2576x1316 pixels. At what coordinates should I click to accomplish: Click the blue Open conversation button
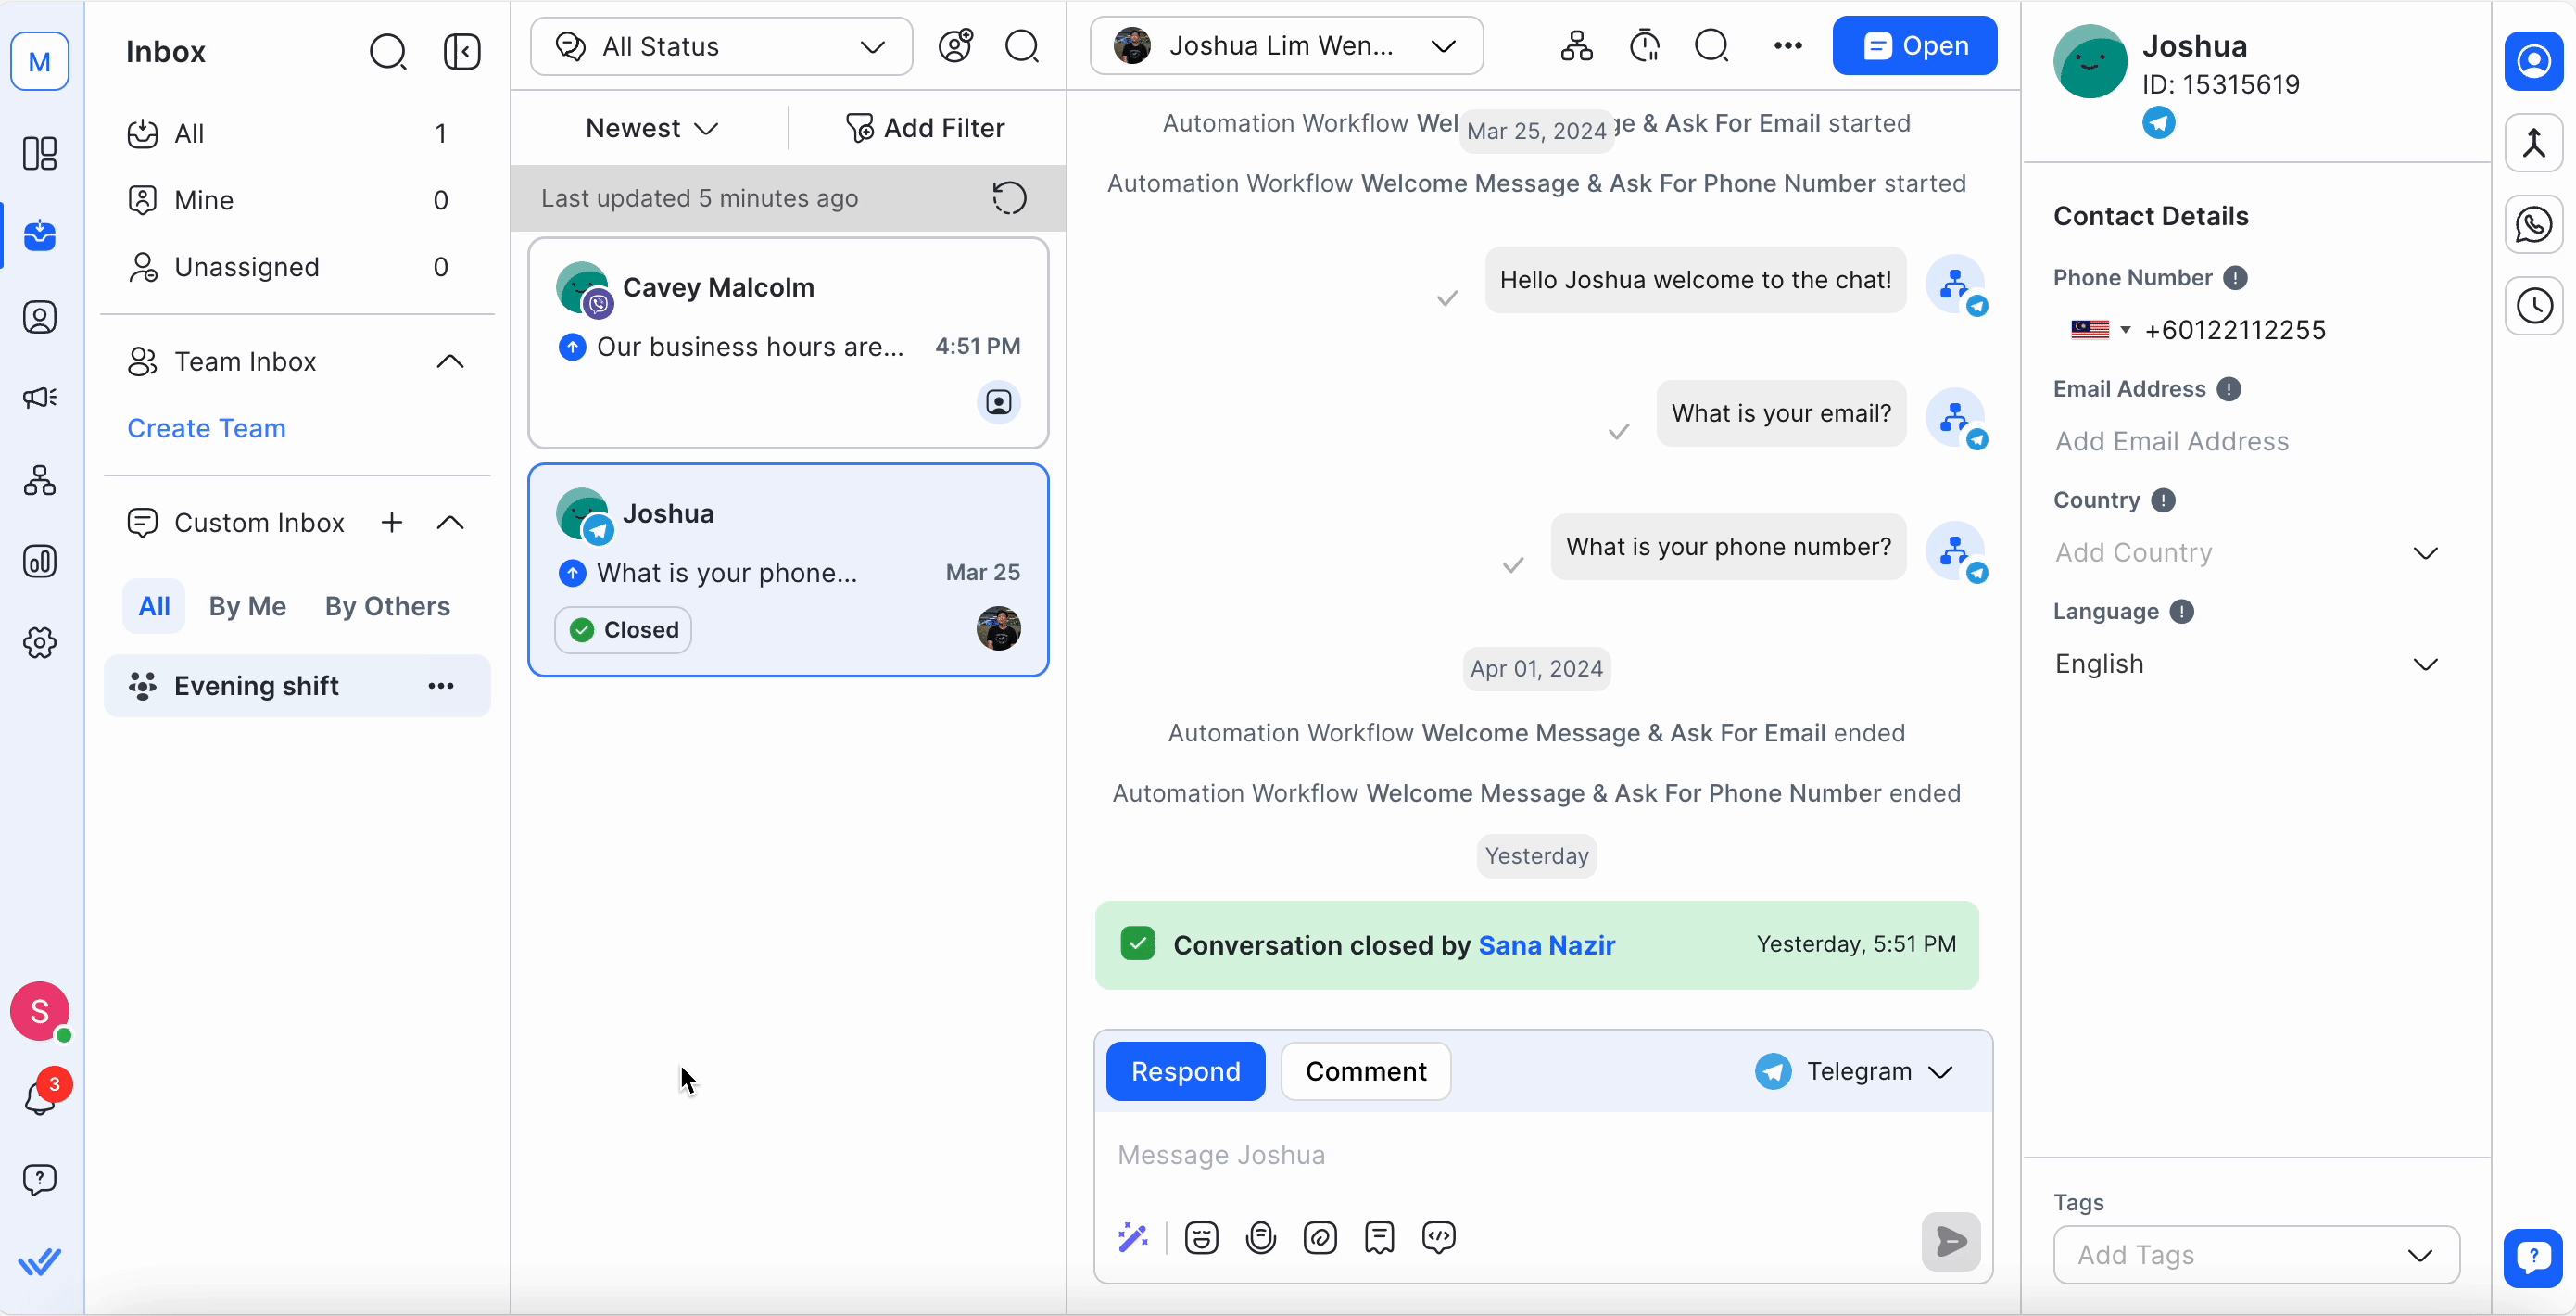(1914, 46)
